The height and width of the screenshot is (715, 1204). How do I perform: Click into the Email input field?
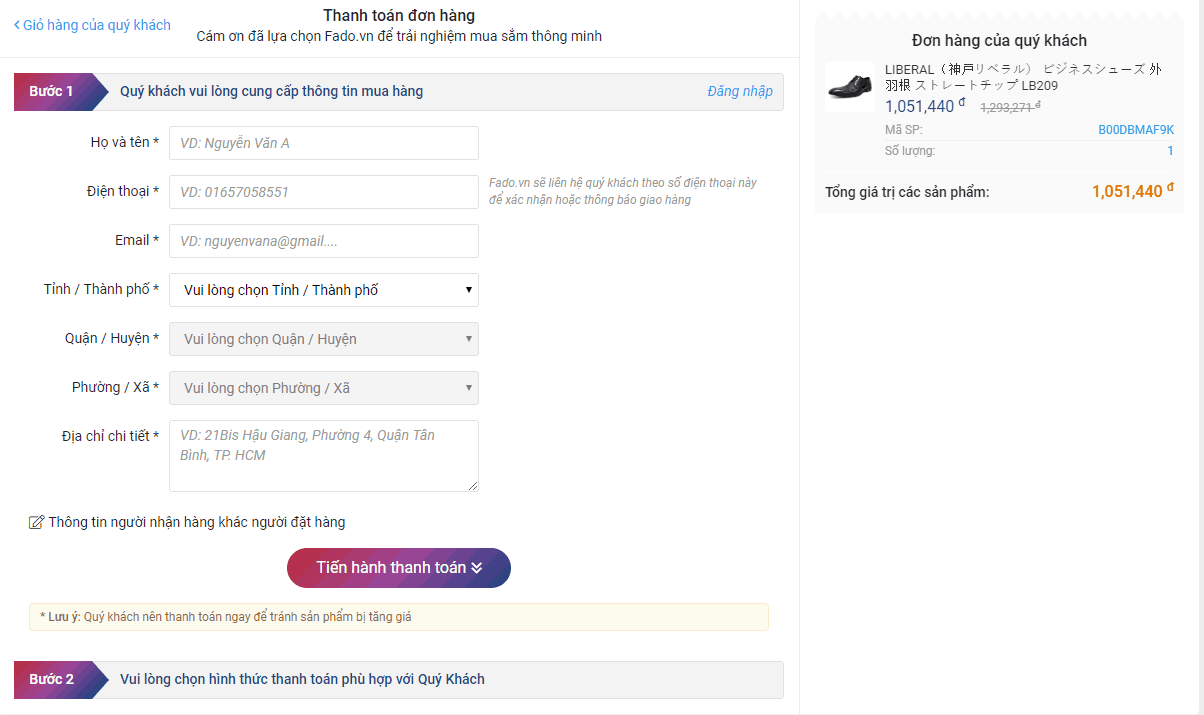point(324,241)
